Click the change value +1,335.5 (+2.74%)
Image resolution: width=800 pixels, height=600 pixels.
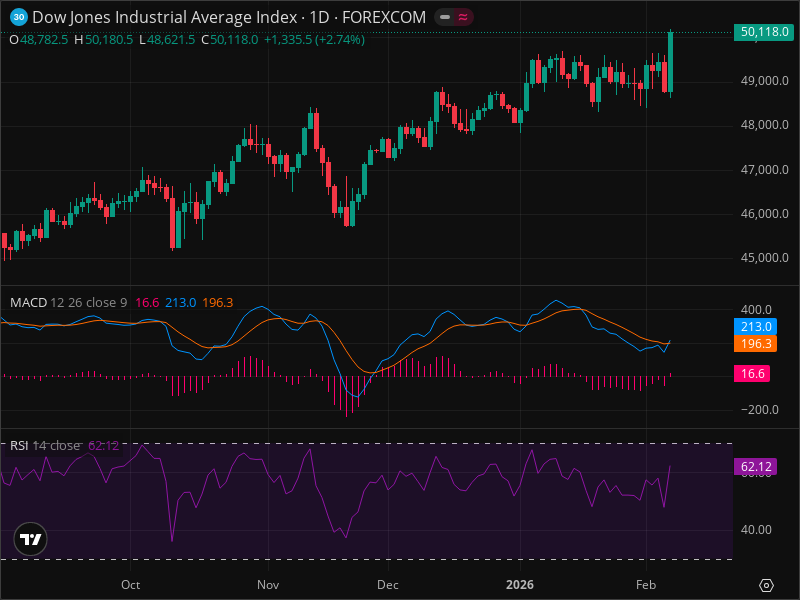tap(314, 40)
